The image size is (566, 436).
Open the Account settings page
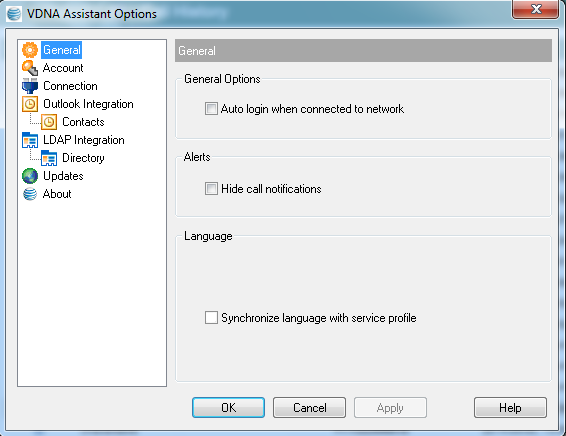point(63,68)
